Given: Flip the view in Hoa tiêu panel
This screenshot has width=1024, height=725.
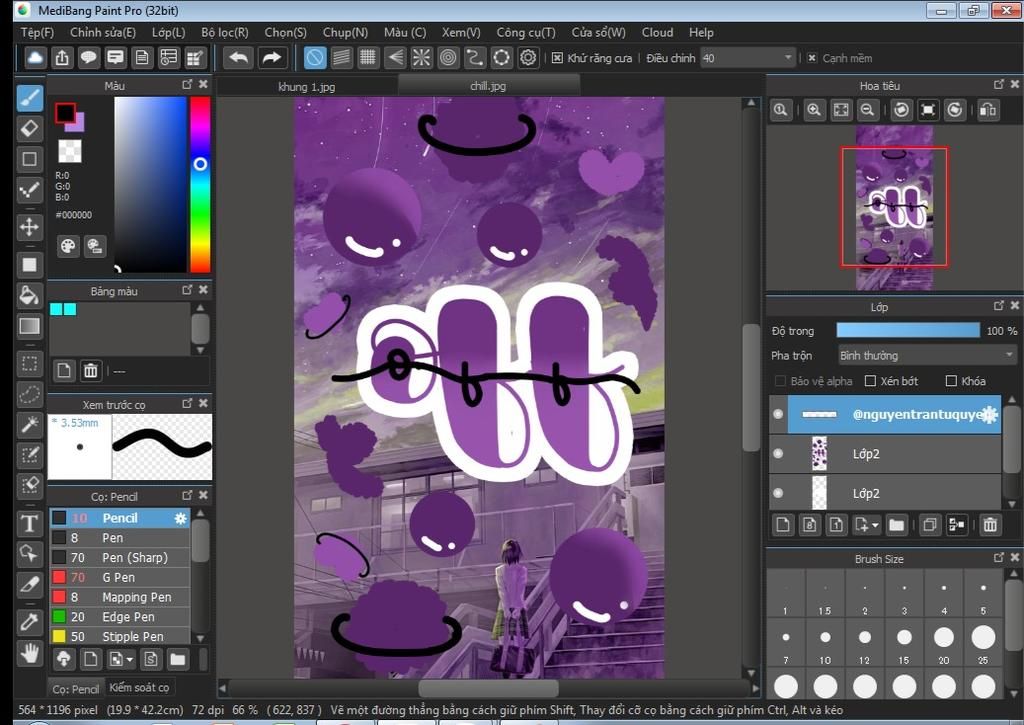Looking at the screenshot, I should pyautogui.click(x=987, y=110).
